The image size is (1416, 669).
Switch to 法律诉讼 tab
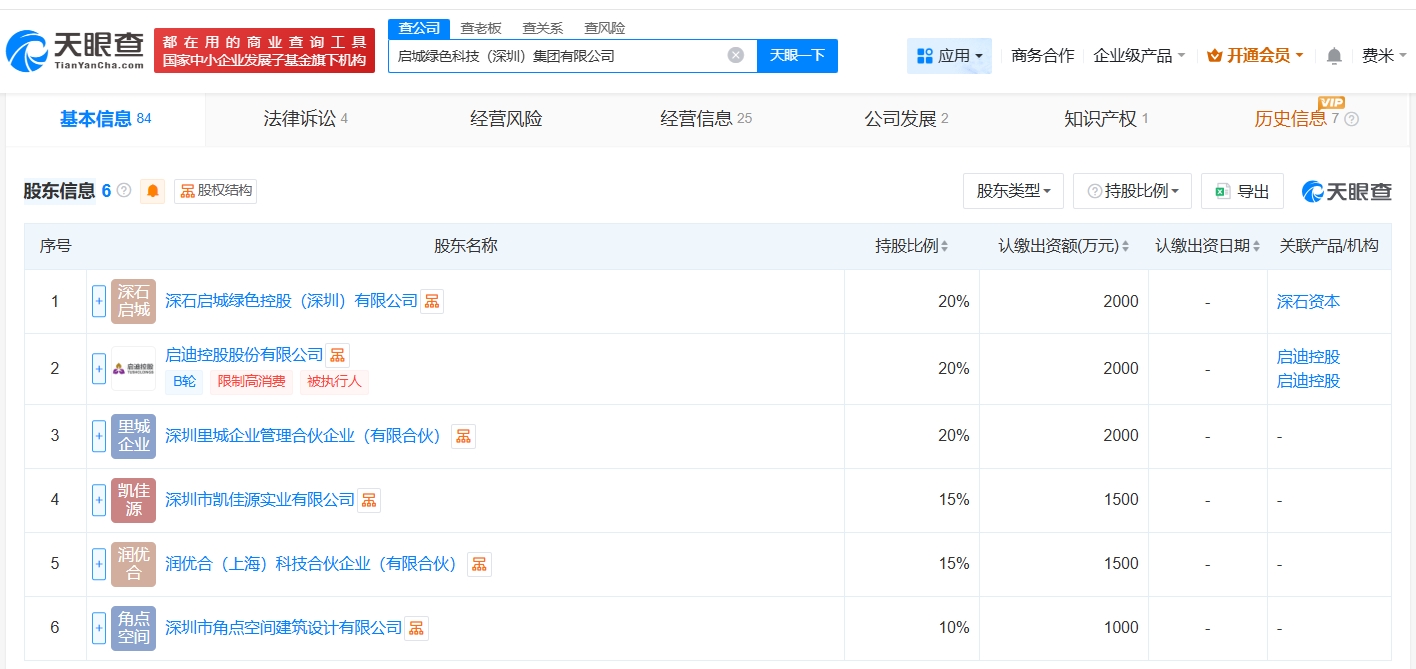pos(305,119)
